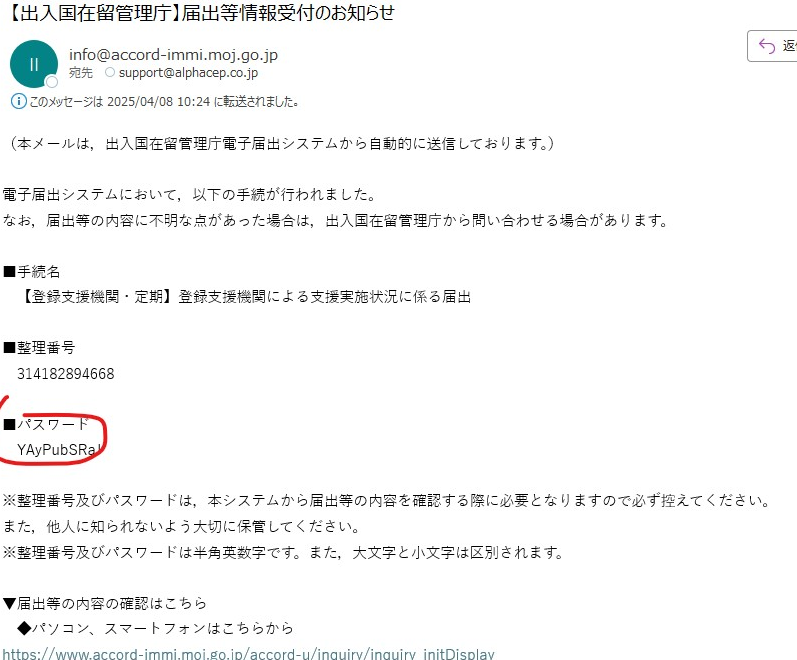
Task: Click the sender's teal avatar circle
Action: coord(34,64)
